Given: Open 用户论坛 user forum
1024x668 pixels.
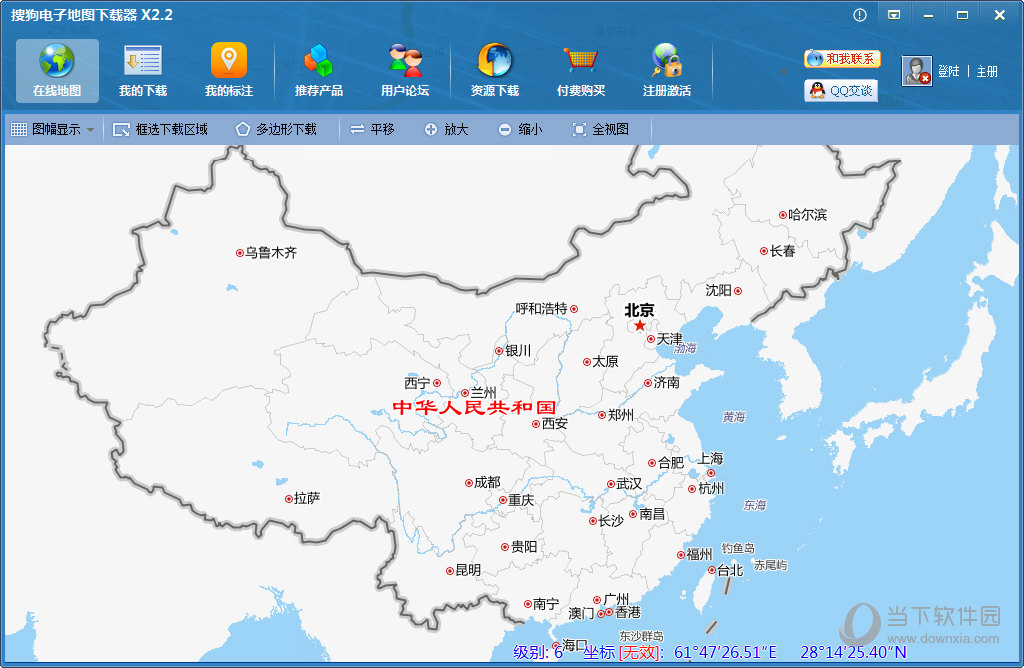Looking at the screenshot, I should point(405,71).
